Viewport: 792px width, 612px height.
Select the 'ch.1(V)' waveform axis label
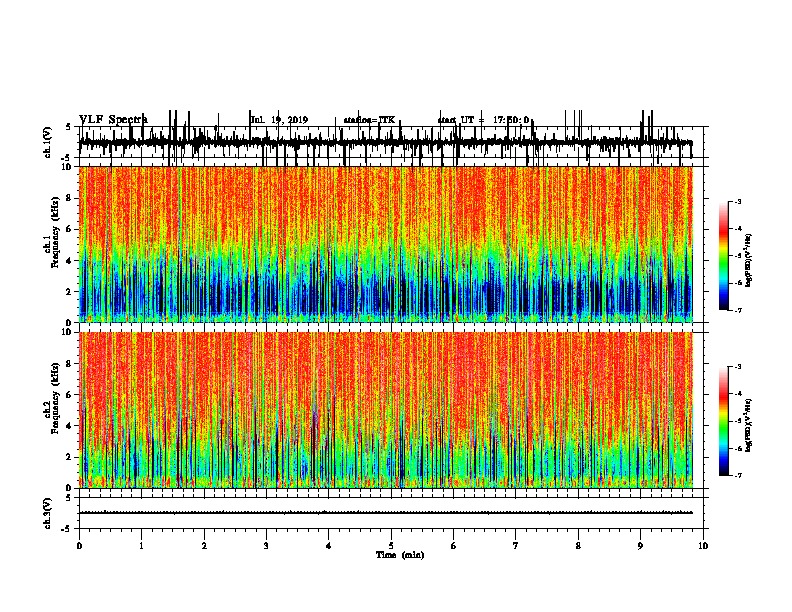[48, 142]
